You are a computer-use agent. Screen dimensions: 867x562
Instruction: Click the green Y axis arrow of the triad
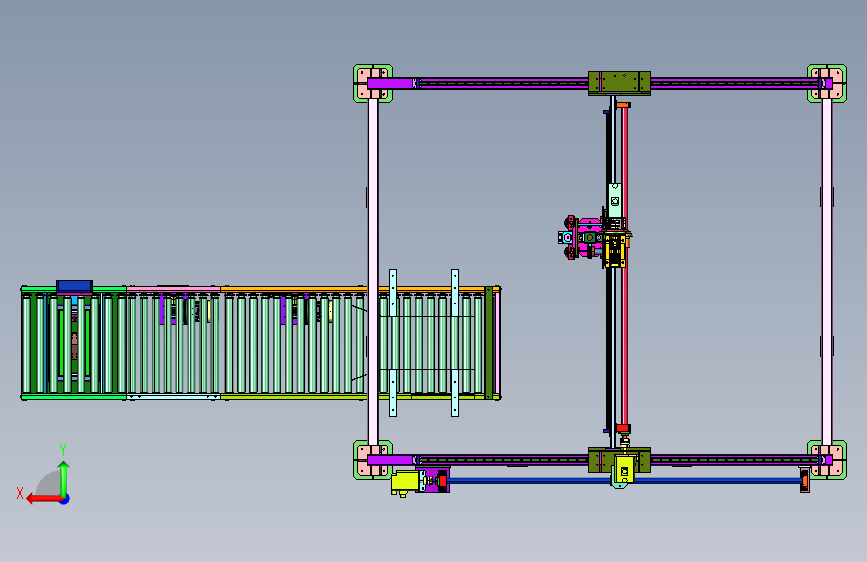pos(64,478)
